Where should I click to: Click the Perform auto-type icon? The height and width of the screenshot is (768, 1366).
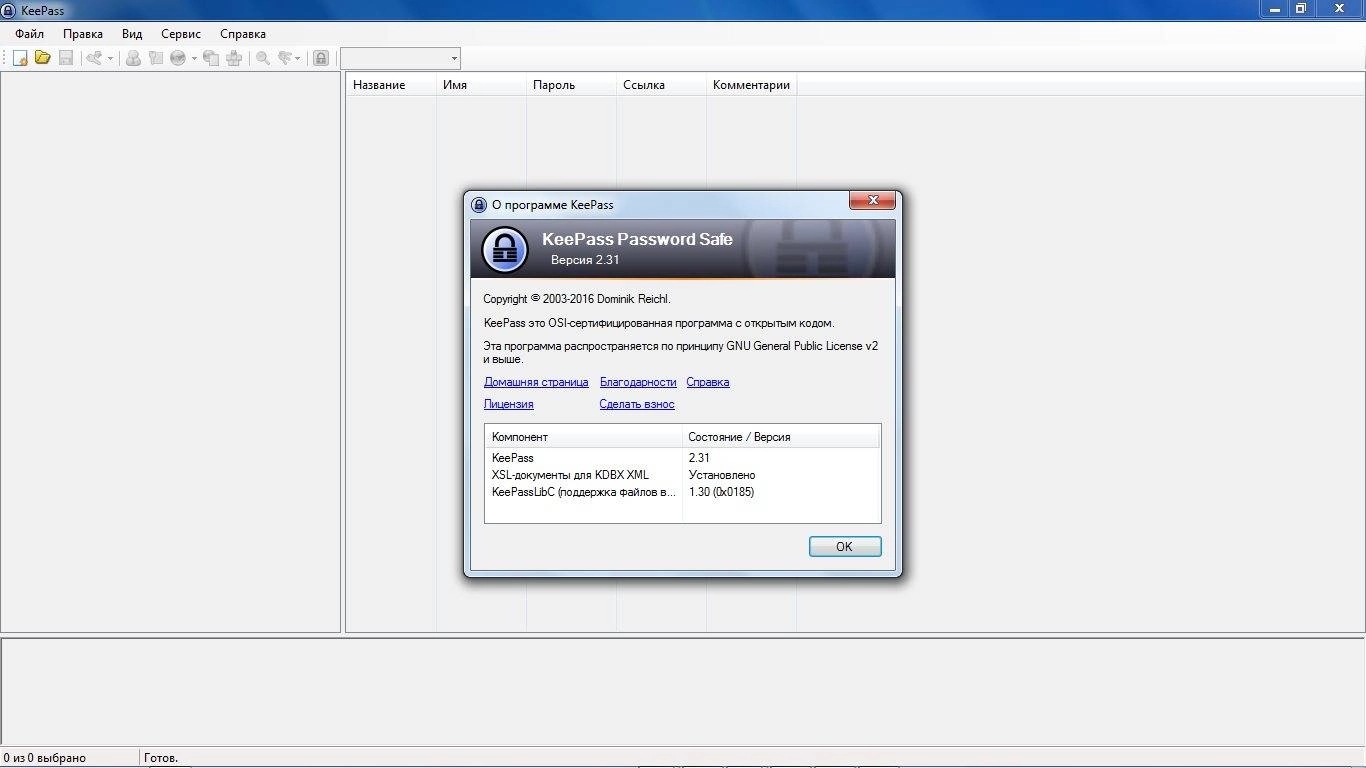tap(234, 58)
